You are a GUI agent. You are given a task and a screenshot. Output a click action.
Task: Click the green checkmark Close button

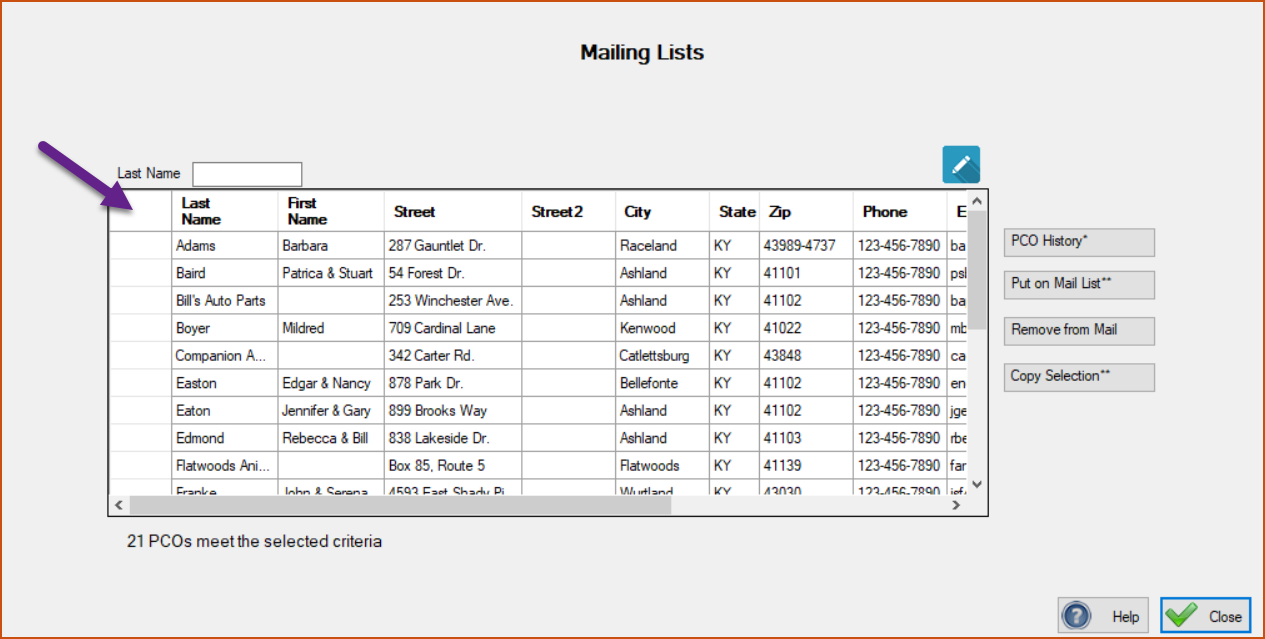[x=1205, y=616]
